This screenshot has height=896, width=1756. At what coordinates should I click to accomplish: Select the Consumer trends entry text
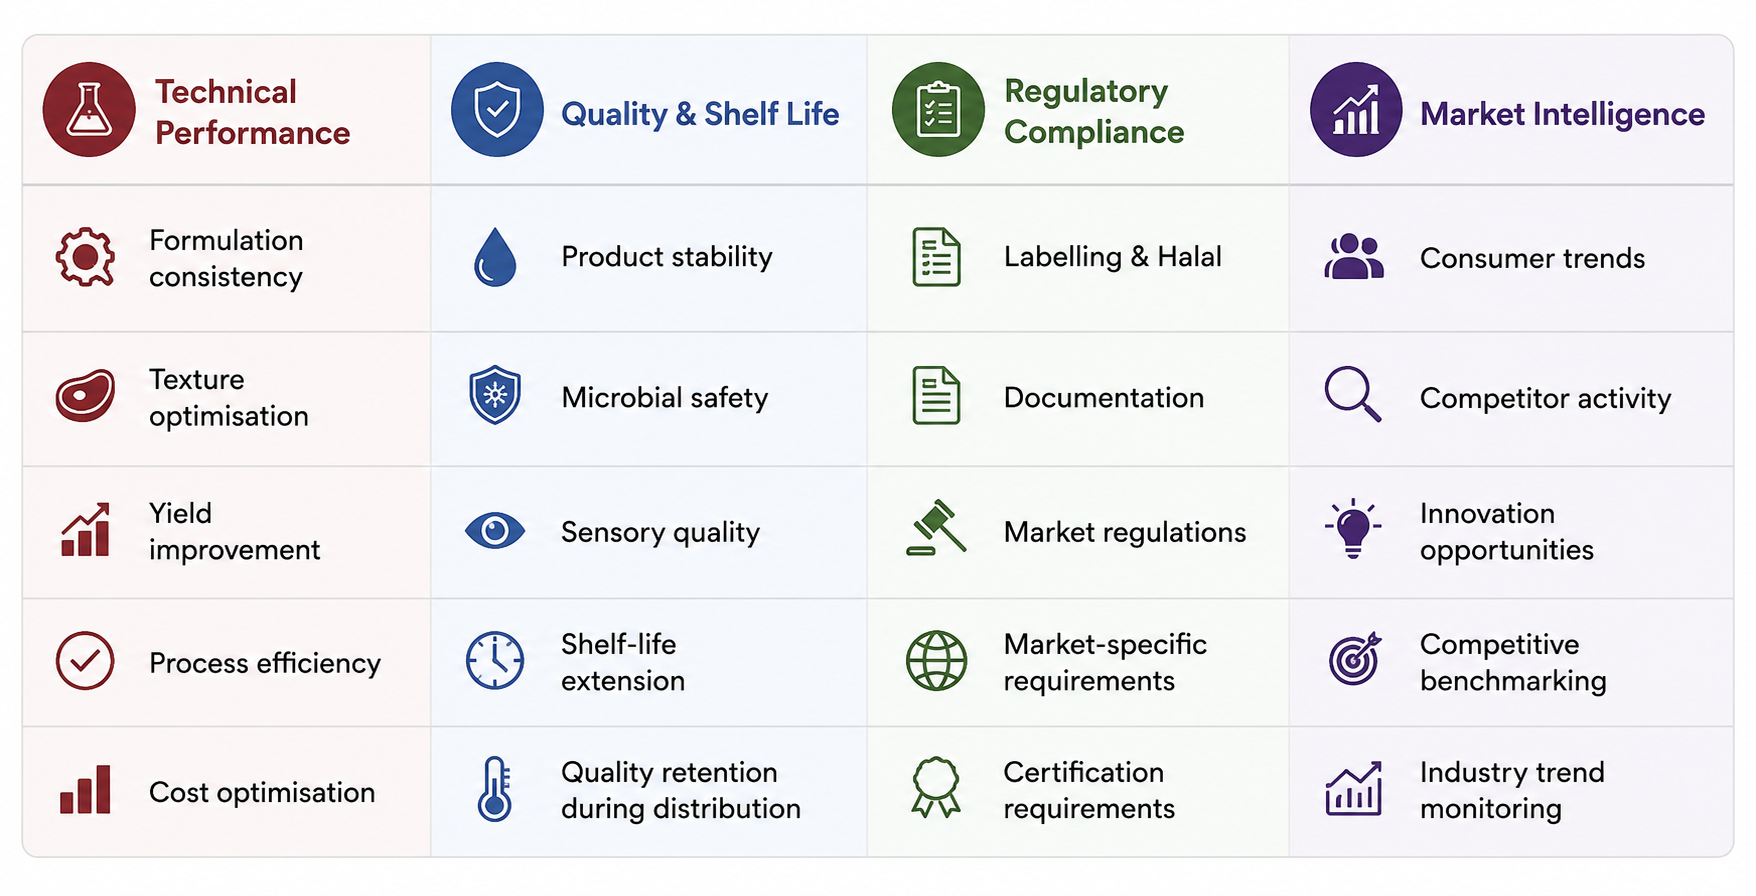[1532, 258]
